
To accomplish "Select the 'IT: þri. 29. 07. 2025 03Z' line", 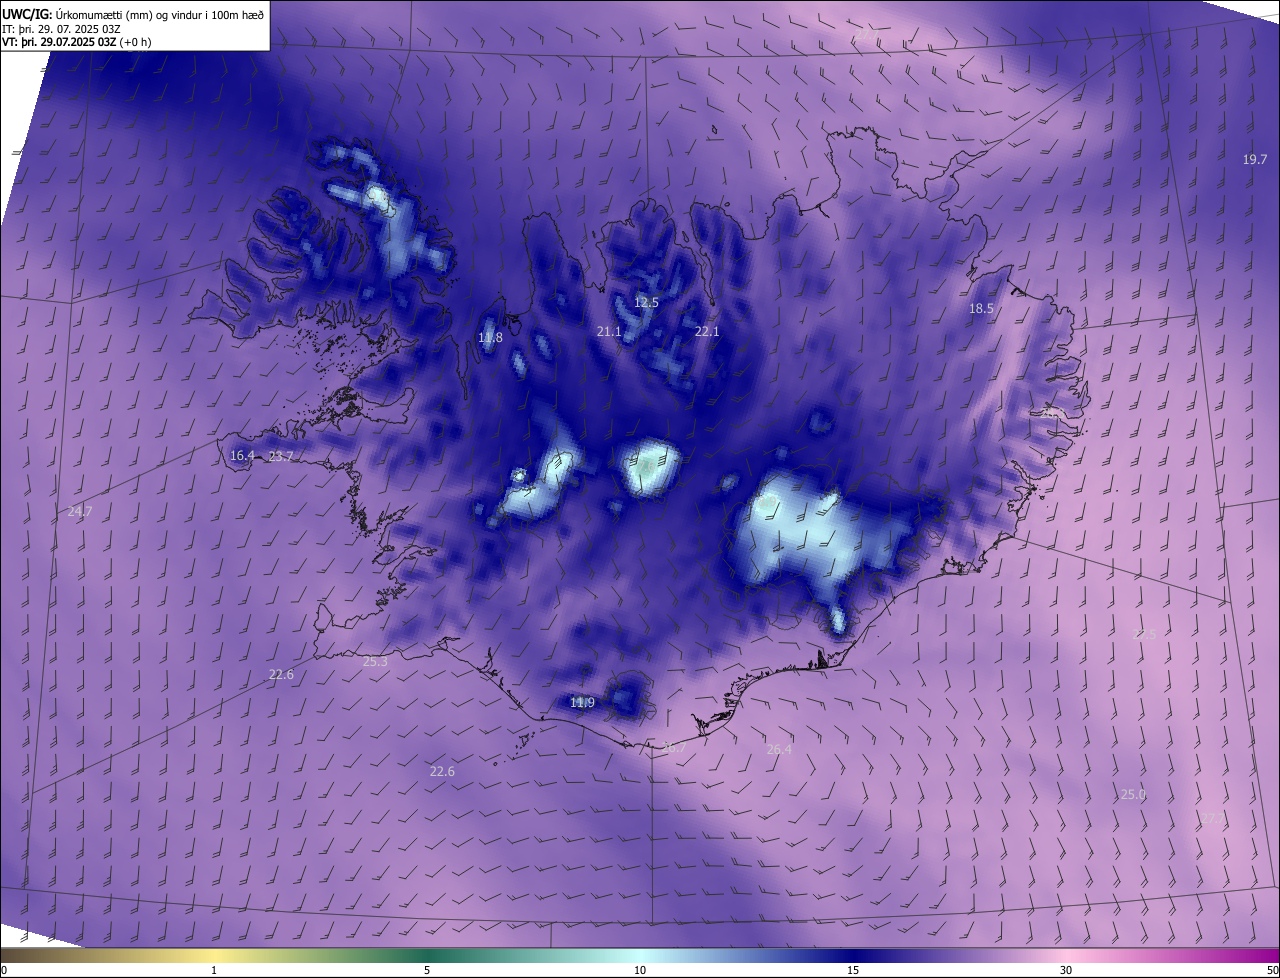I will coord(62,28).
